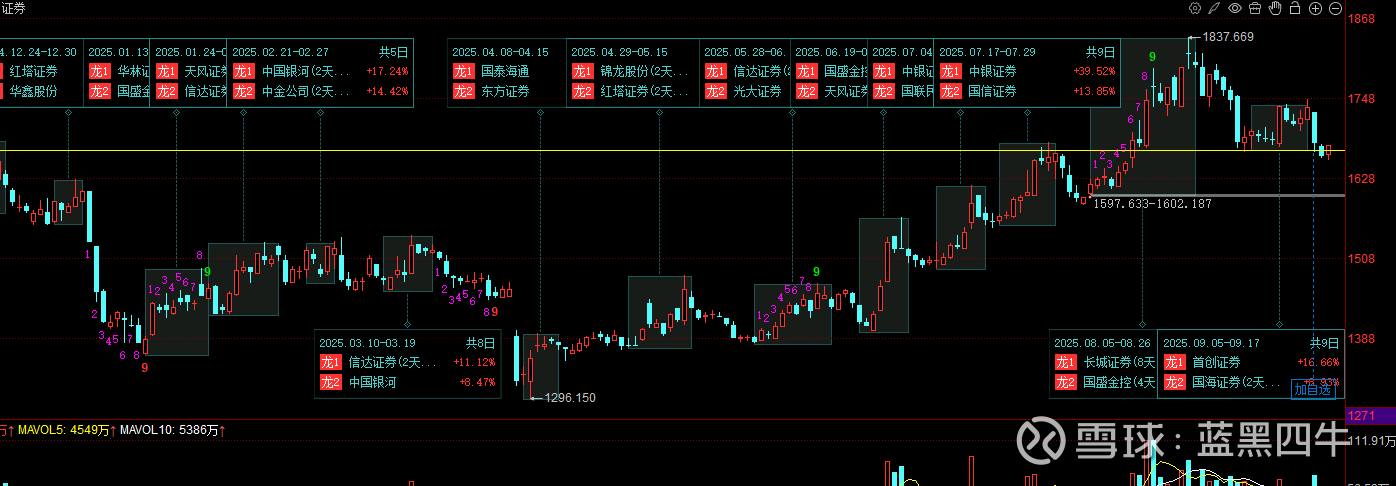Click date range 2025.09.05-09.17
Viewport: 1396px width, 486px height.
coord(1212,342)
